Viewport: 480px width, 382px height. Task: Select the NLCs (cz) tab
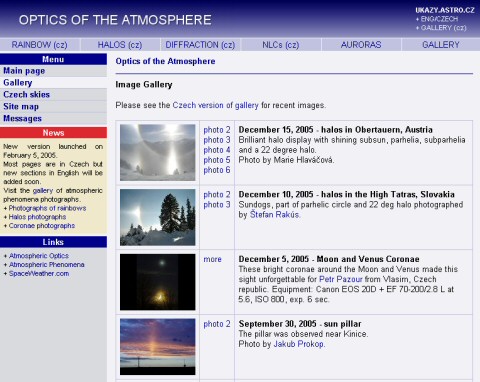point(281,45)
